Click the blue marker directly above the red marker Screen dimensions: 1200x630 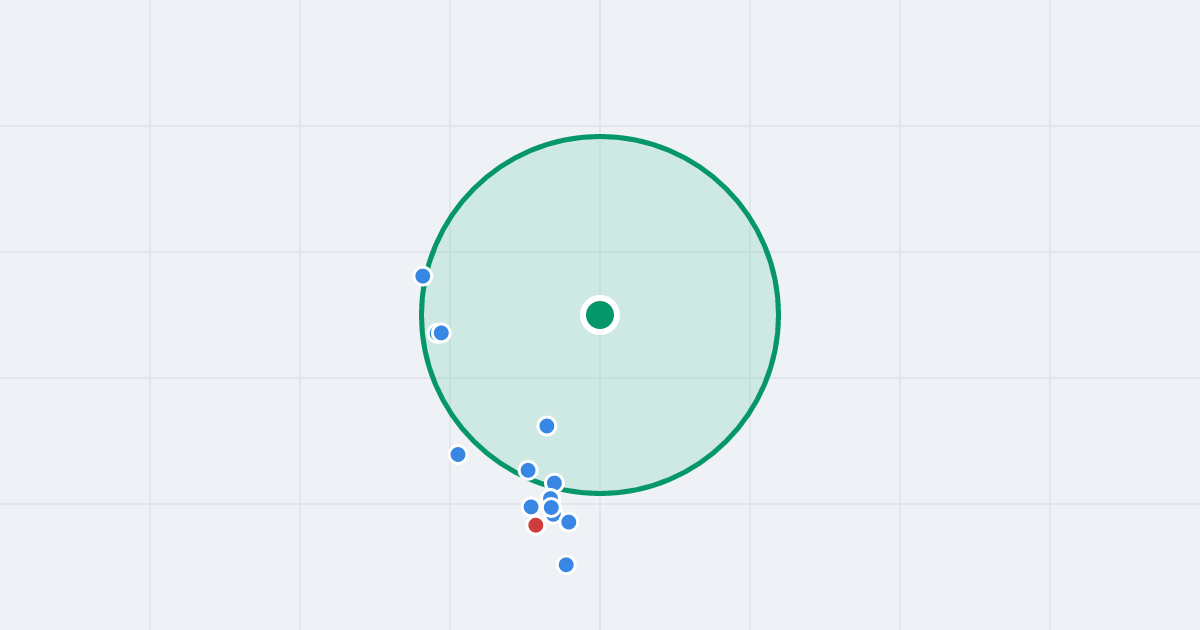point(531,507)
